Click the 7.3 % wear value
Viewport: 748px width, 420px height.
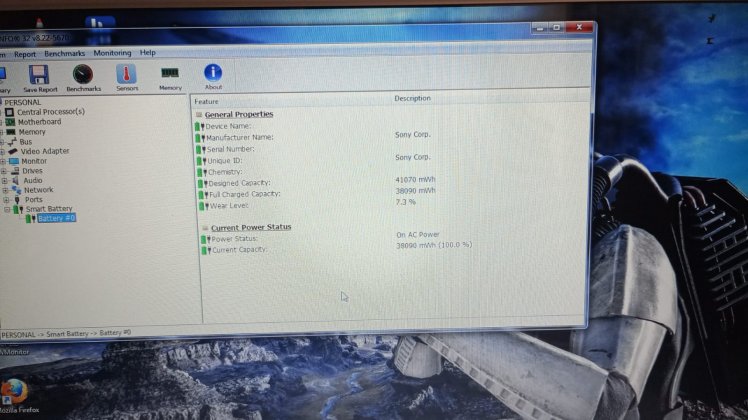pos(405,202)
